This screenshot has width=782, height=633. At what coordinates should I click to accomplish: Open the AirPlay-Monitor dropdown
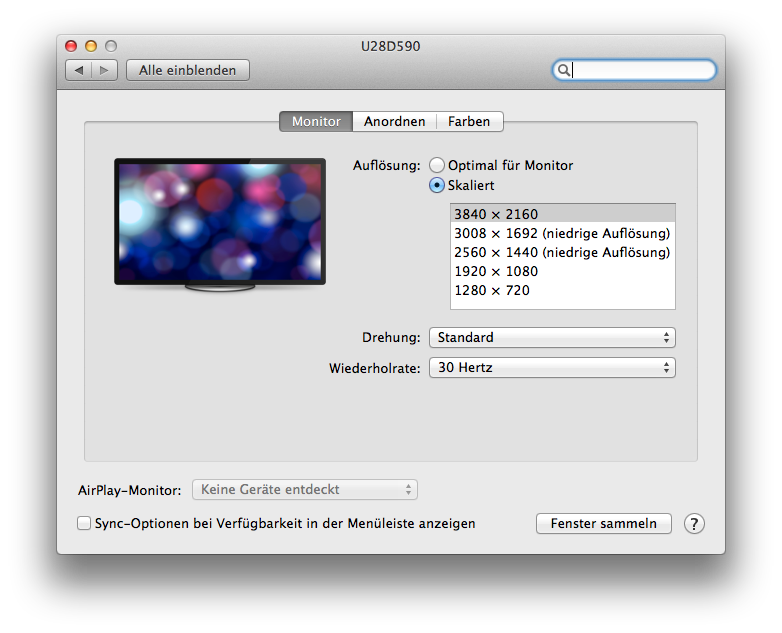click(305, 490)
